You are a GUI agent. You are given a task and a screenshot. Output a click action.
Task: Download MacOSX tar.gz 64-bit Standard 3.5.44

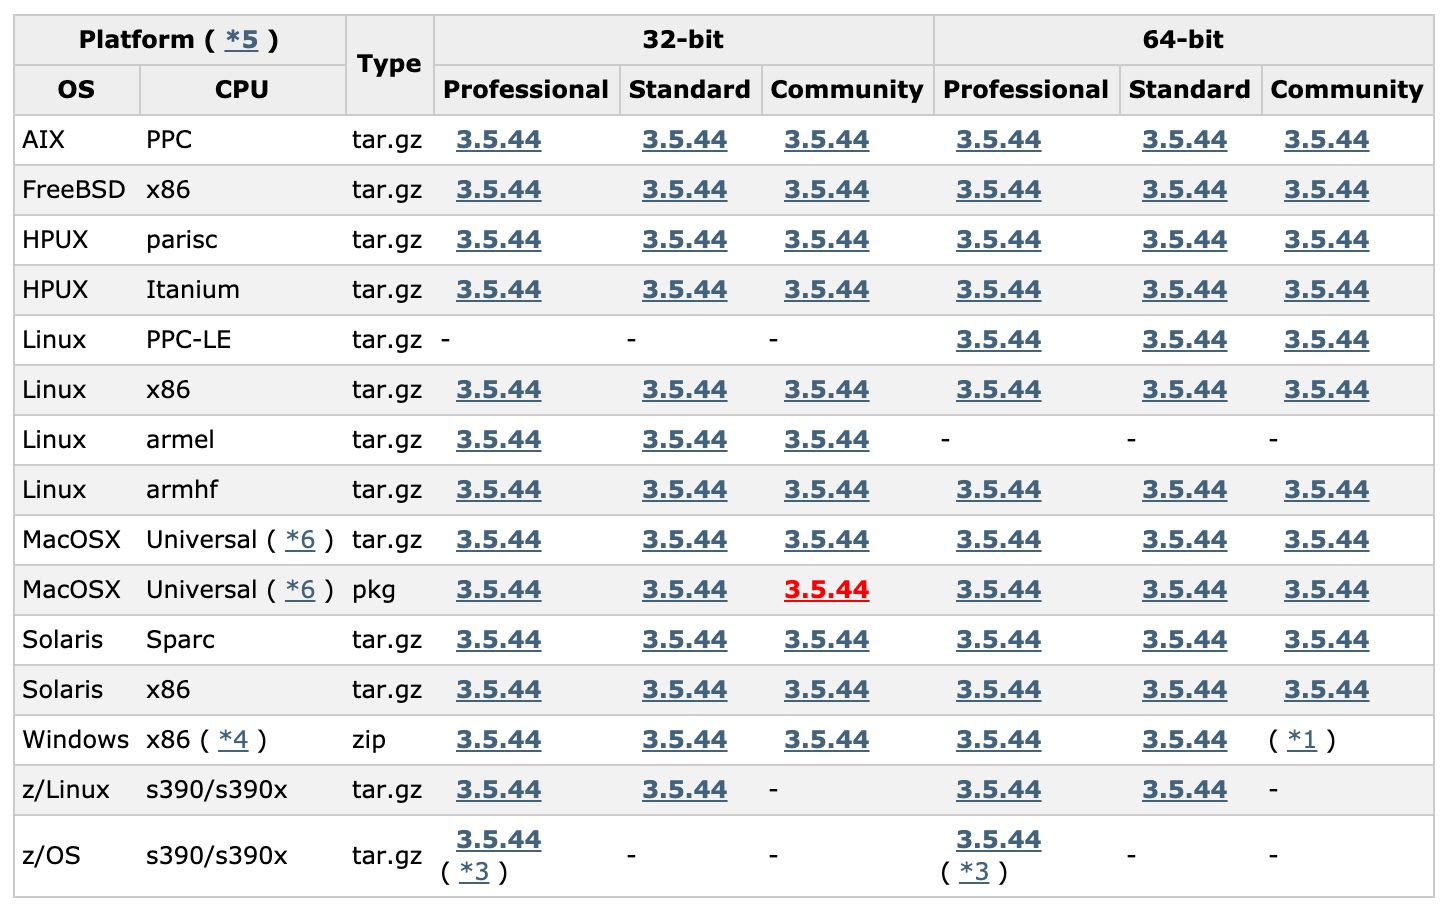tap(1184, 540)
